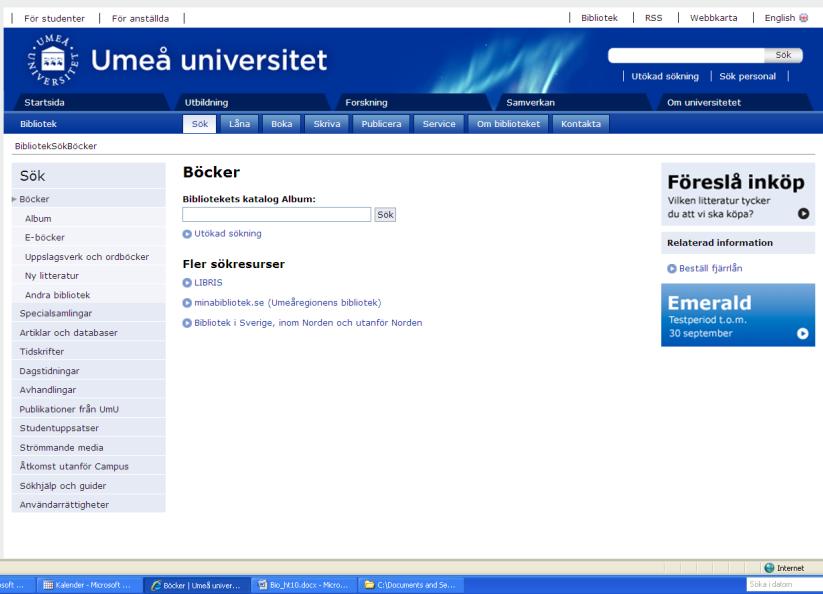The image size is (823, 594).
Task: Open Bibliotek i Sverige, inom Norden link
Action: tap(308, 323)
